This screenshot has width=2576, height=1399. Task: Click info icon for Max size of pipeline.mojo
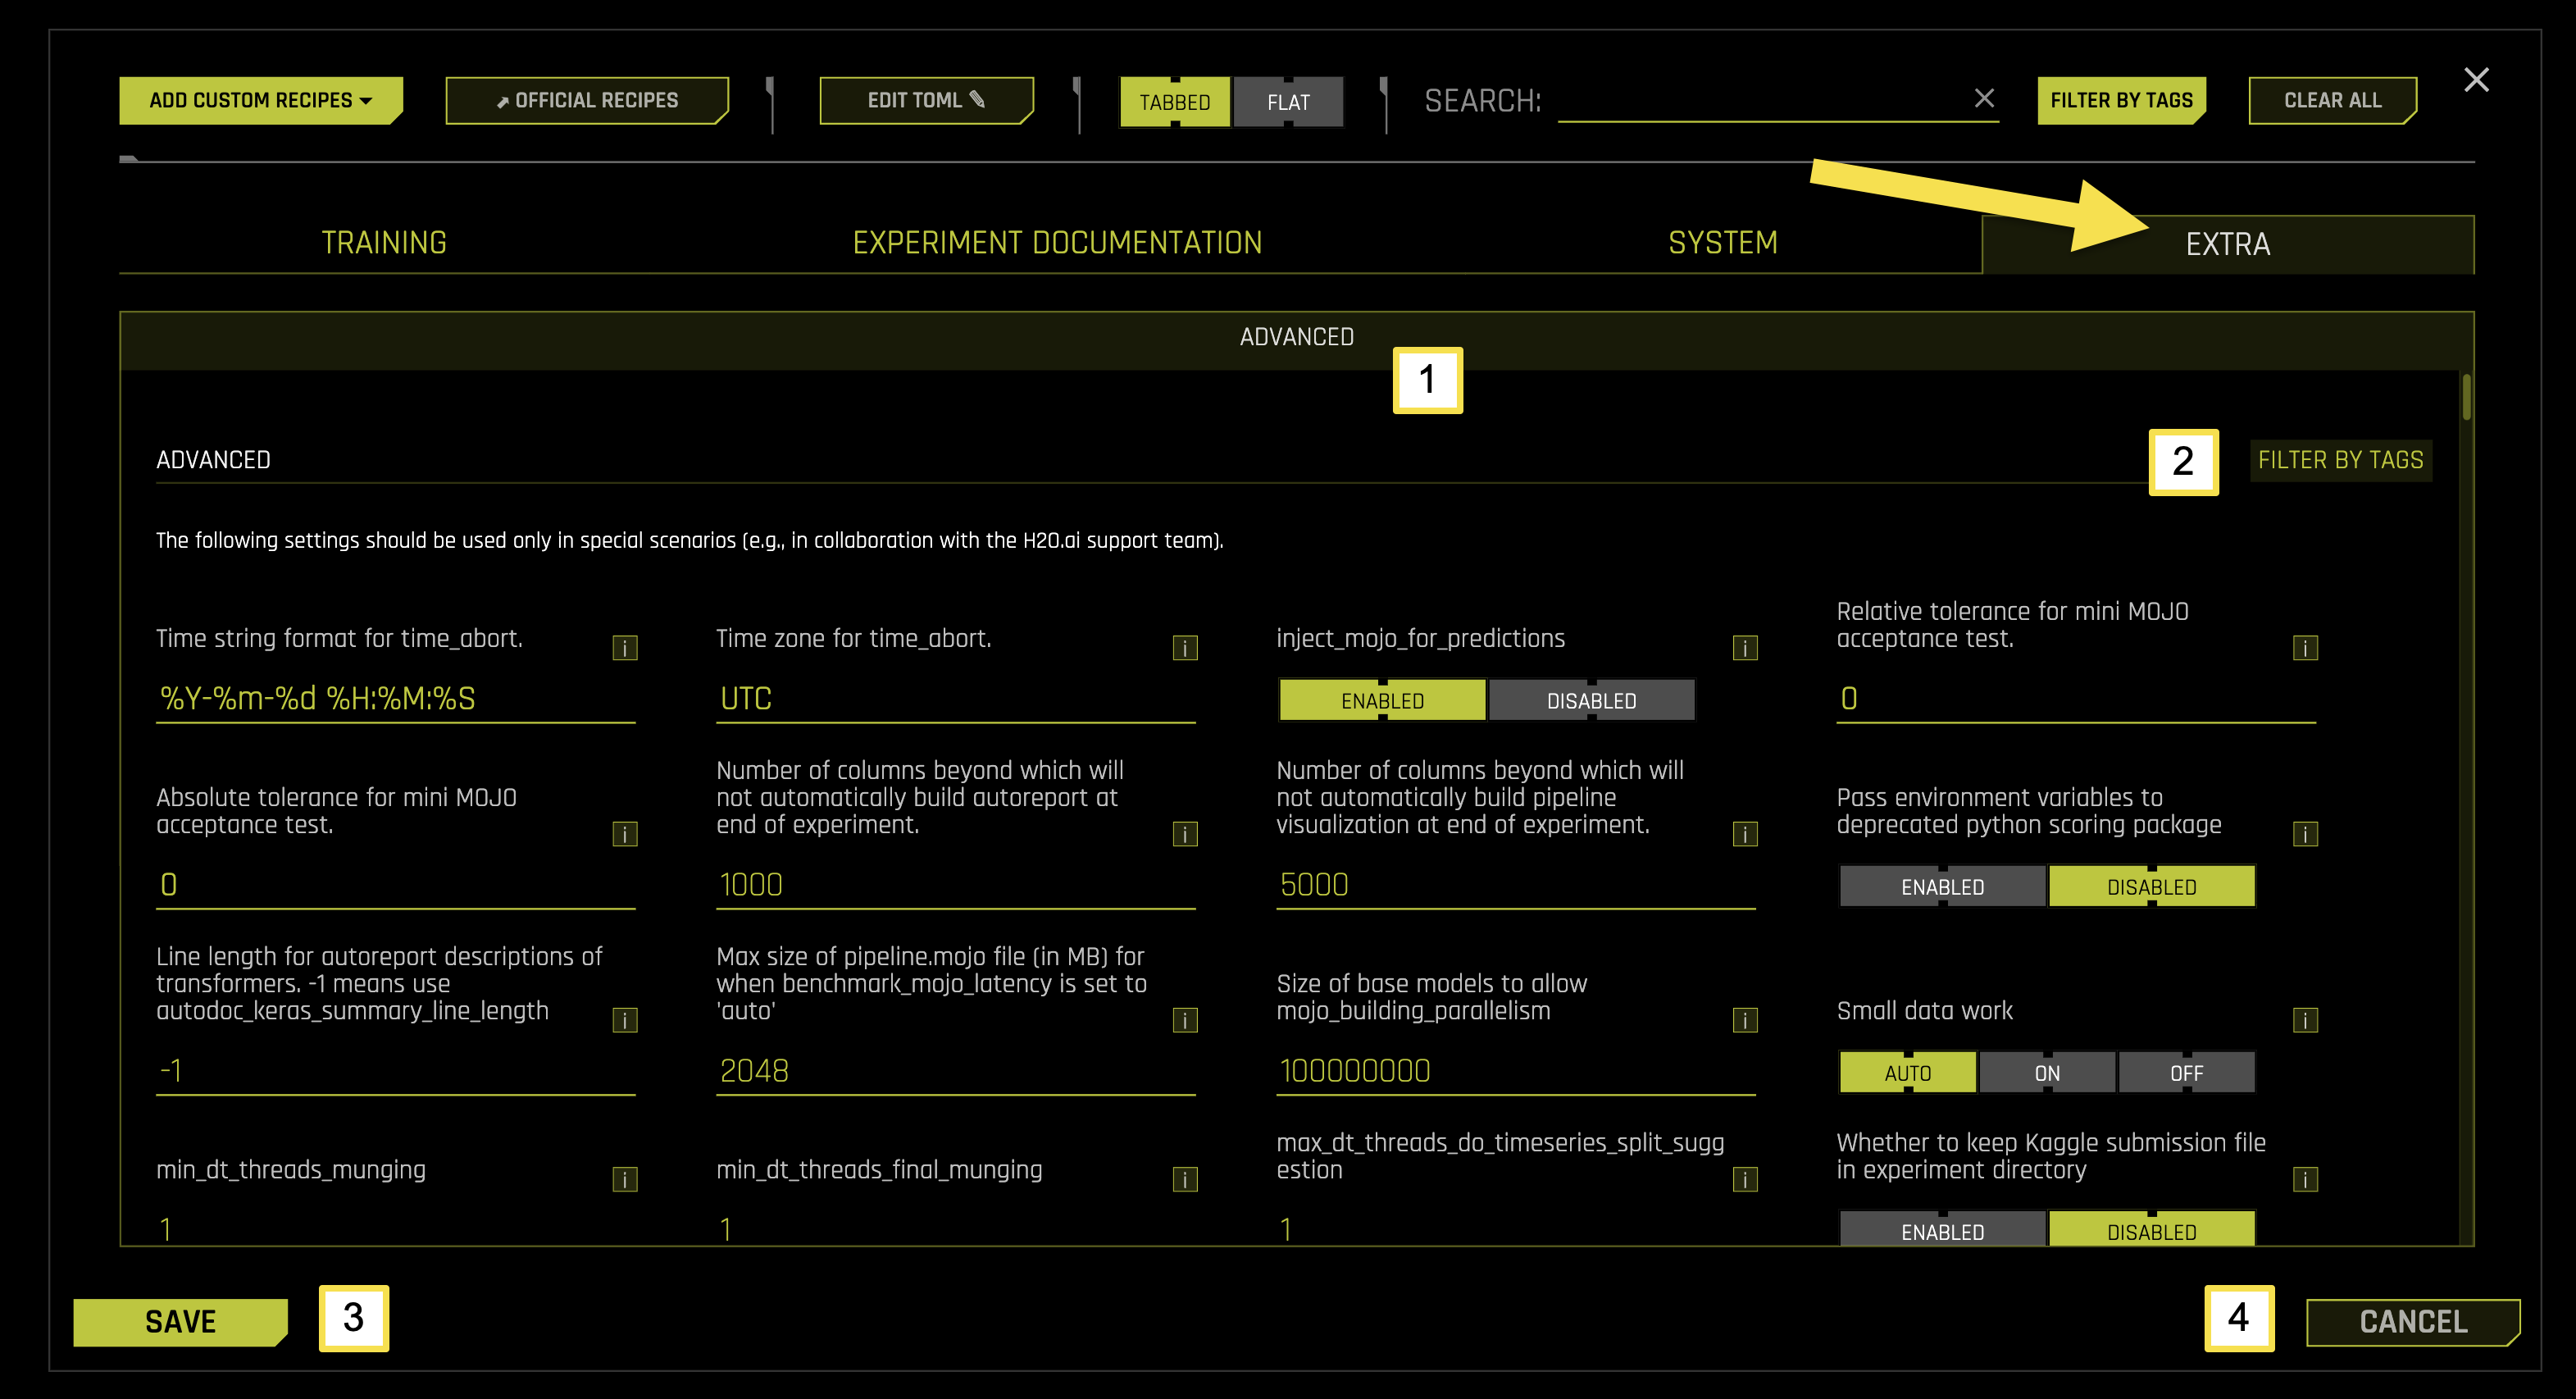tap(1184, 1021)
